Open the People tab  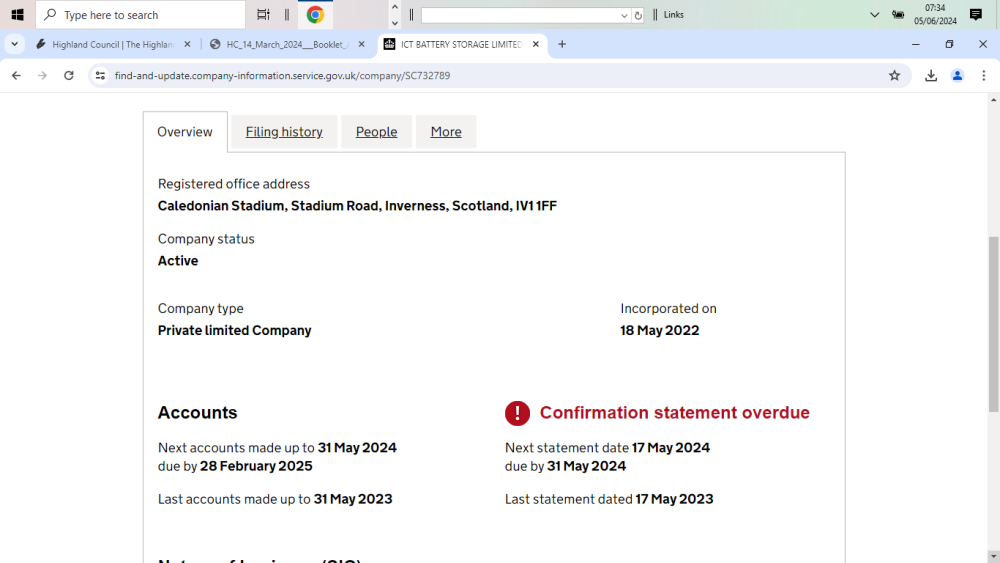pos(376,132)
